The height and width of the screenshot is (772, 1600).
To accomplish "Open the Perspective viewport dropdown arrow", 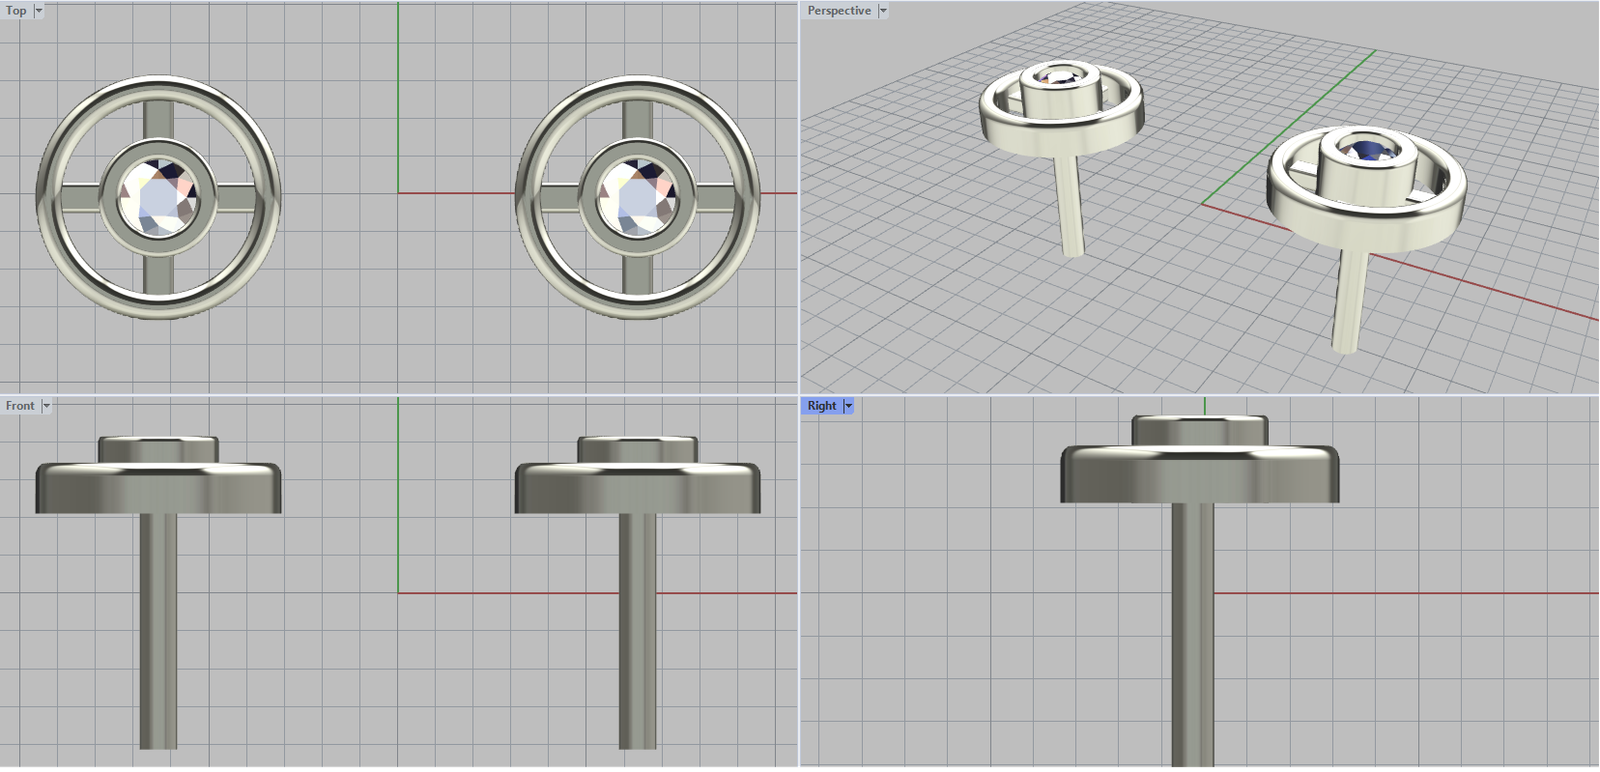I will tap(883, 11).
